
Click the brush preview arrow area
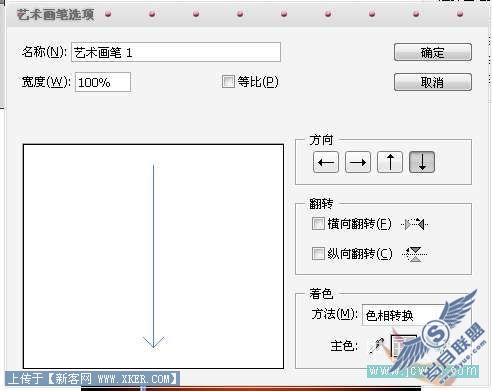click(153, 256)
